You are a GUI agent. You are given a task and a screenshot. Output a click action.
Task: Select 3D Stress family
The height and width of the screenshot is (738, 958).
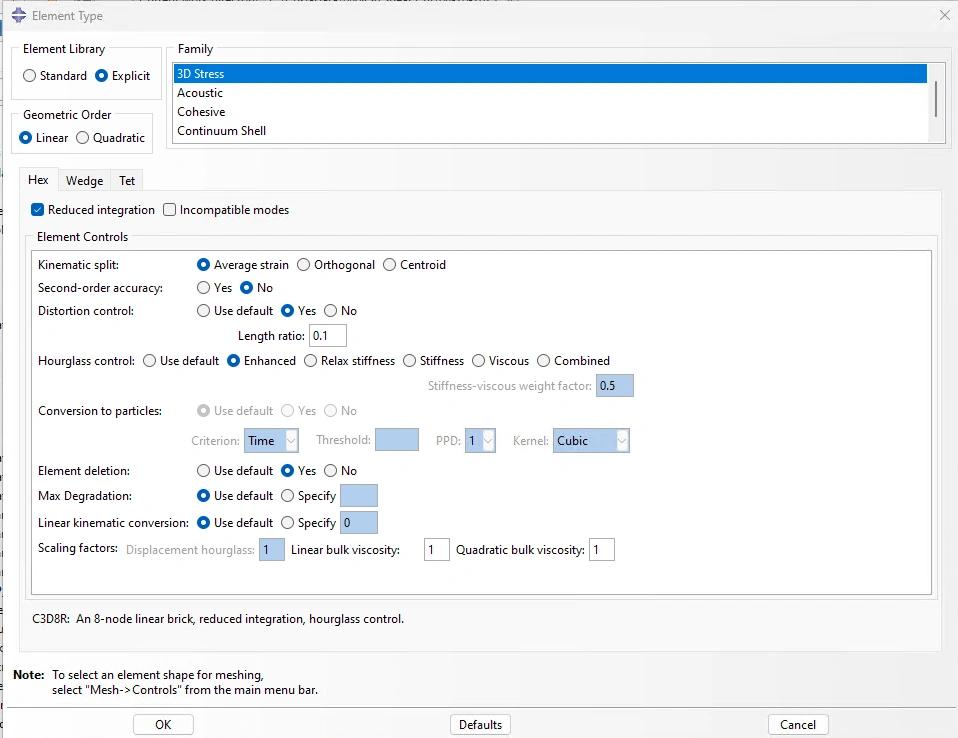tap(550, 73)
